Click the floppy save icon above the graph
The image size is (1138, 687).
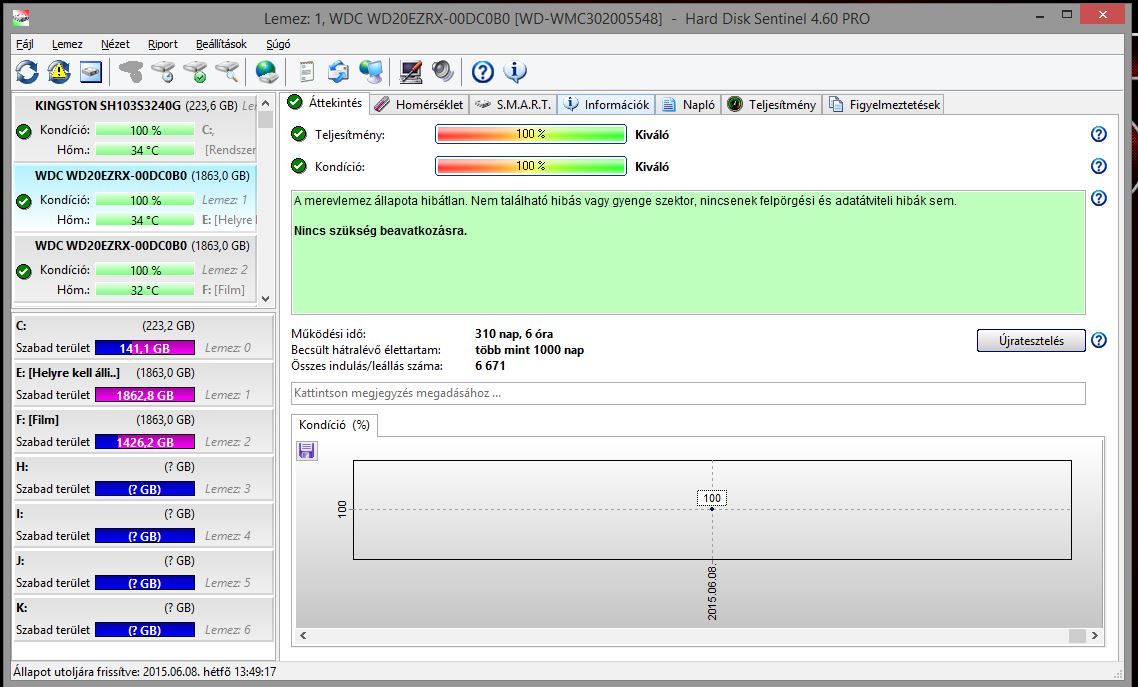[x=306, y=451]
